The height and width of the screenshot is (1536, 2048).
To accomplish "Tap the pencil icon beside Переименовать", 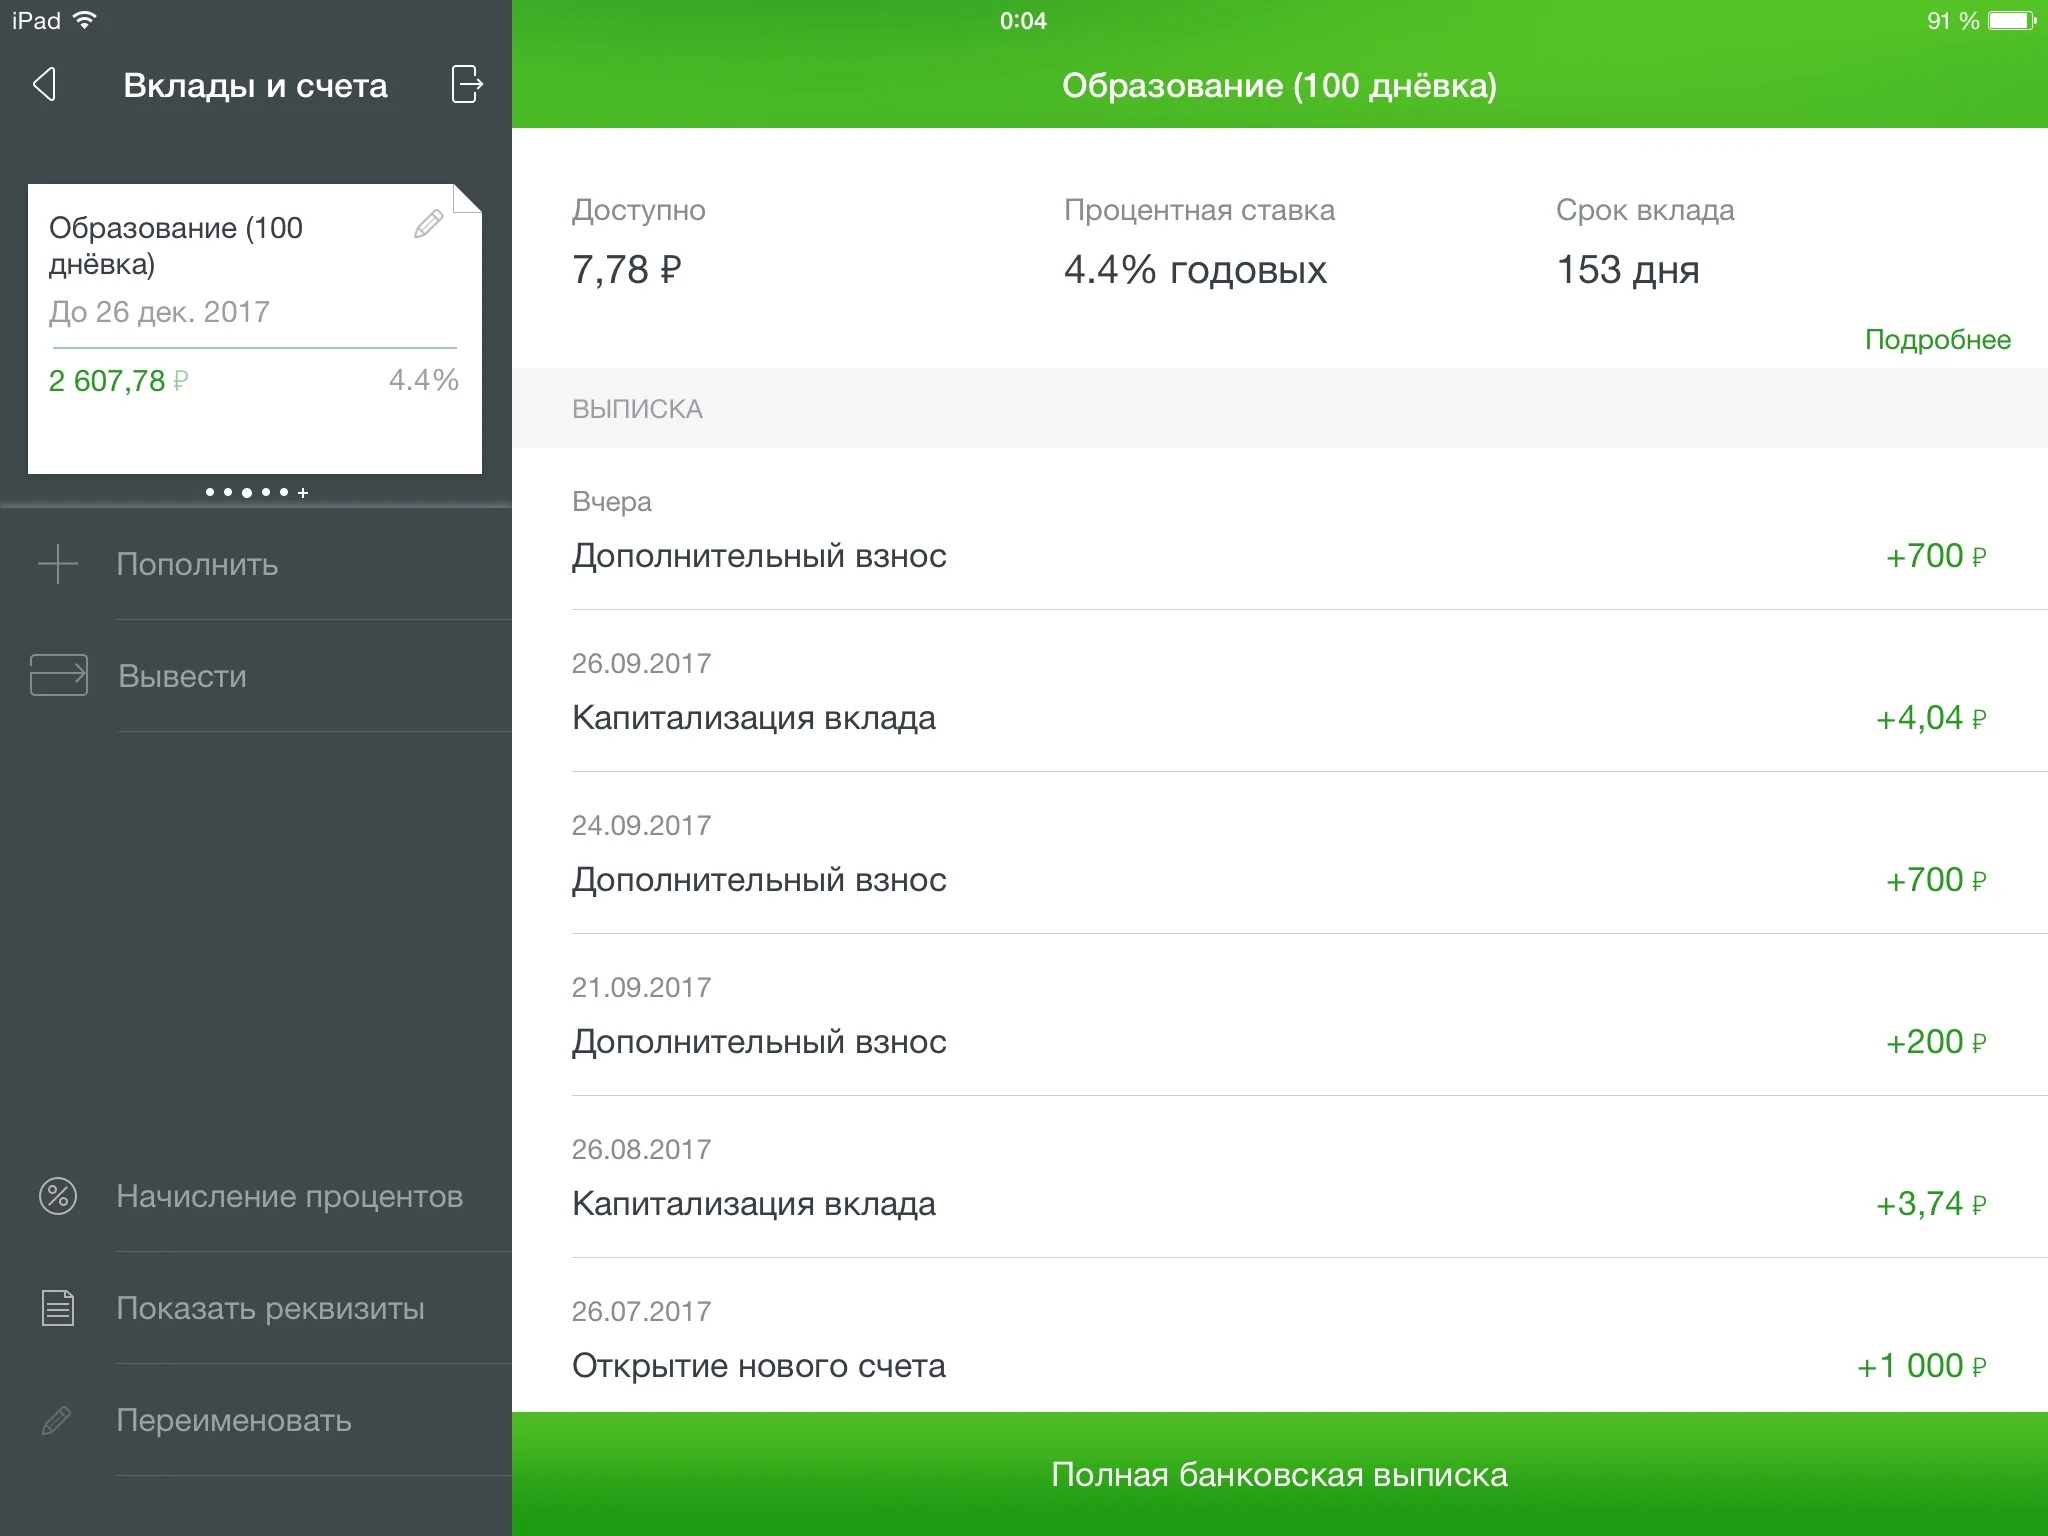I will coord(58,1420).
